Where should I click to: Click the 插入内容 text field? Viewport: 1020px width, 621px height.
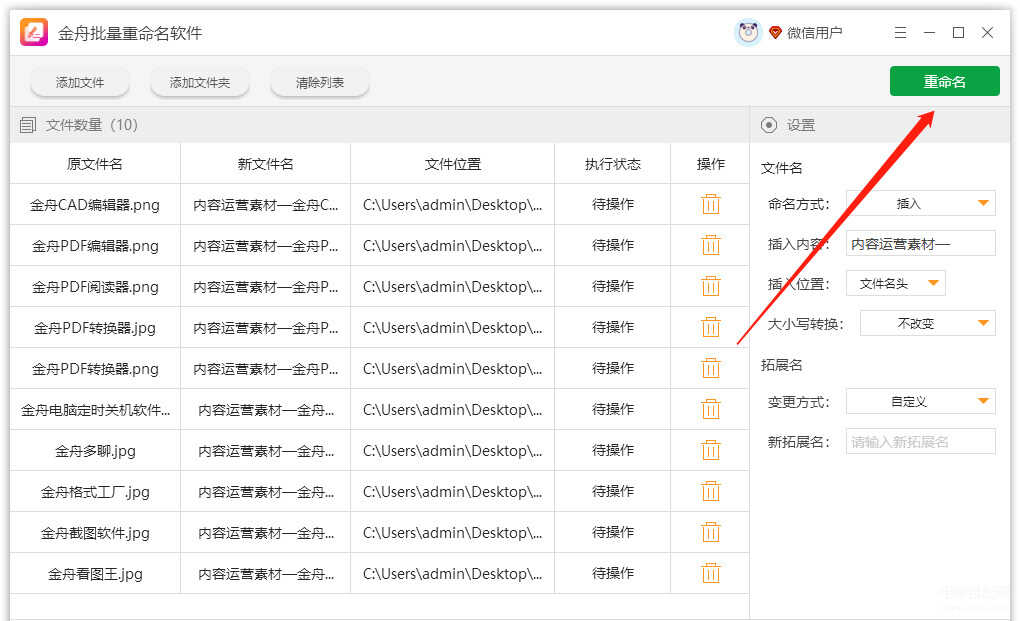(x=920, y=243)
